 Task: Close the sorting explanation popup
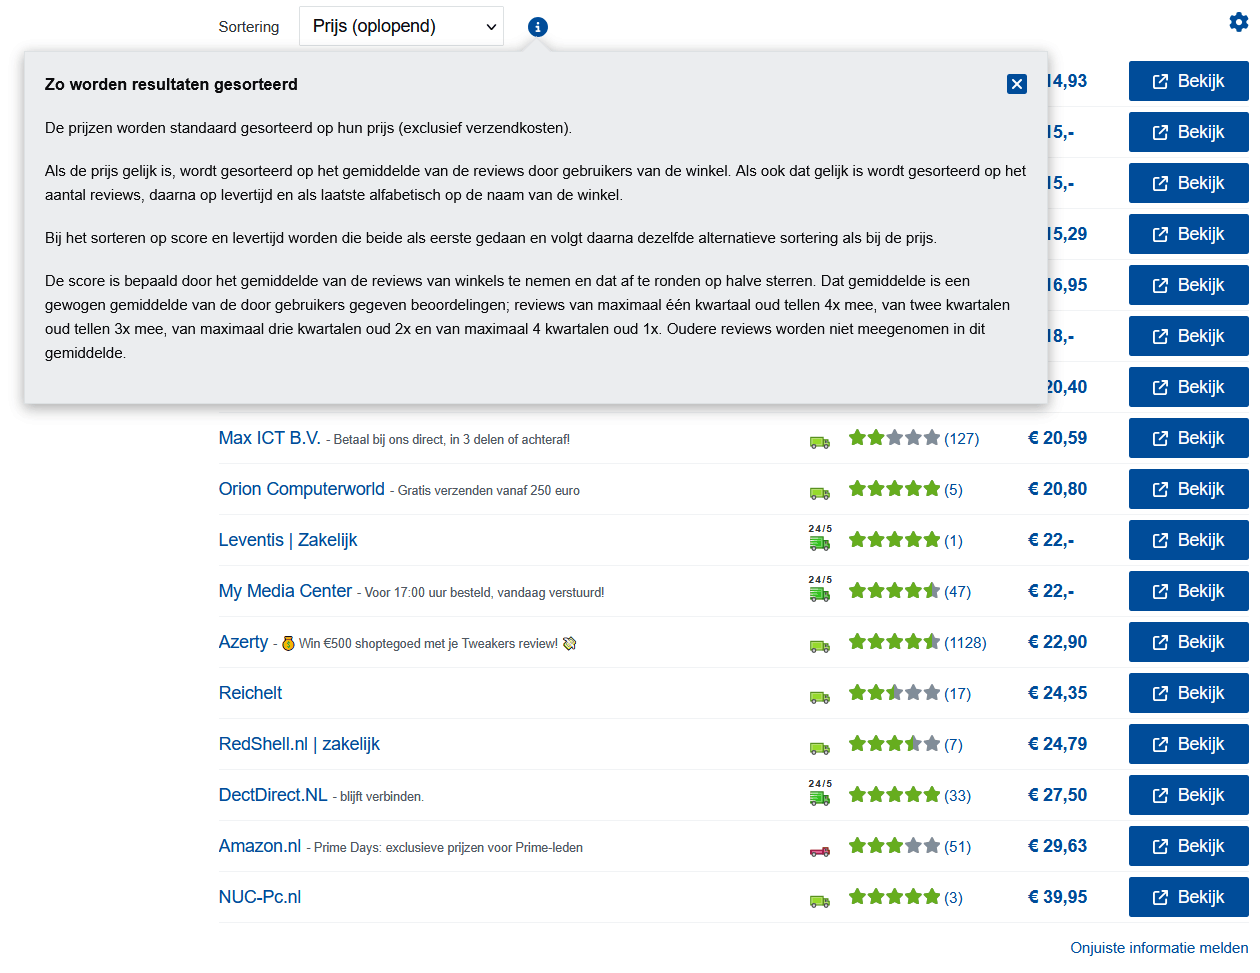point(1017,84)
